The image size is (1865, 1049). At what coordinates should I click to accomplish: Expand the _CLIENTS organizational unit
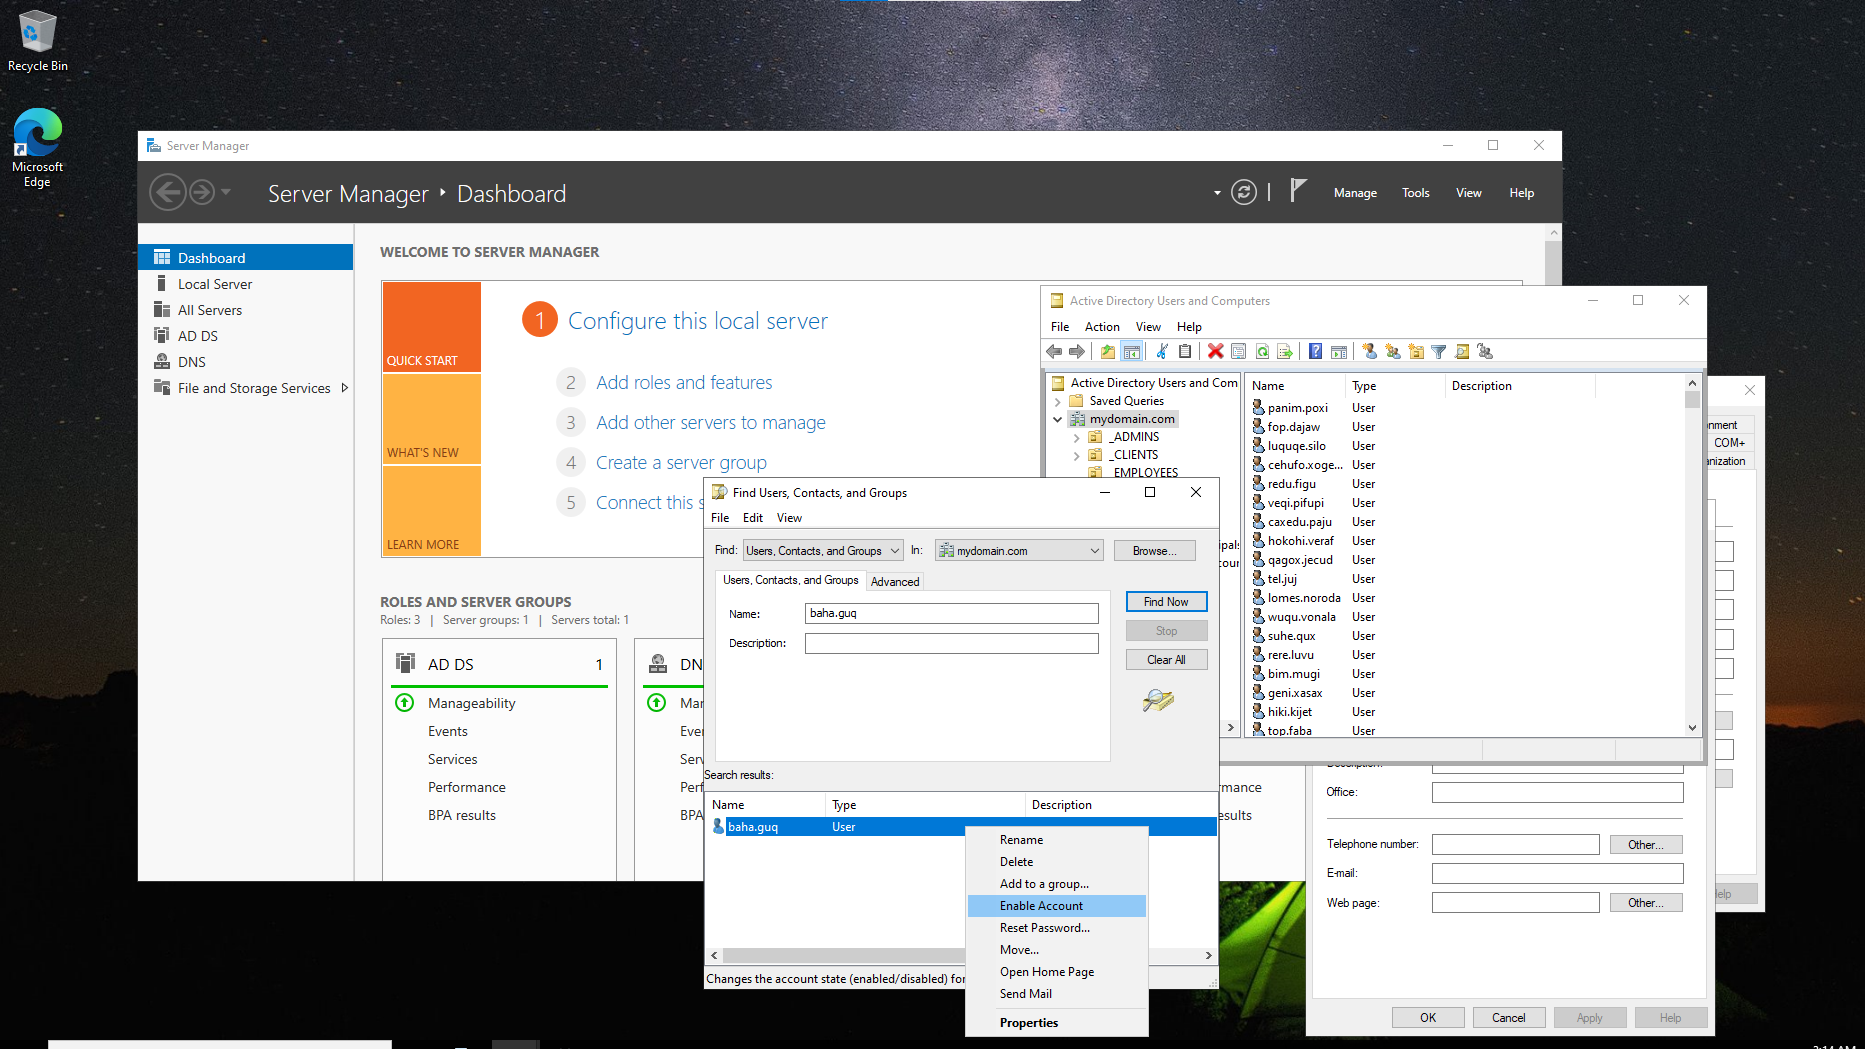coord(1076,455)
